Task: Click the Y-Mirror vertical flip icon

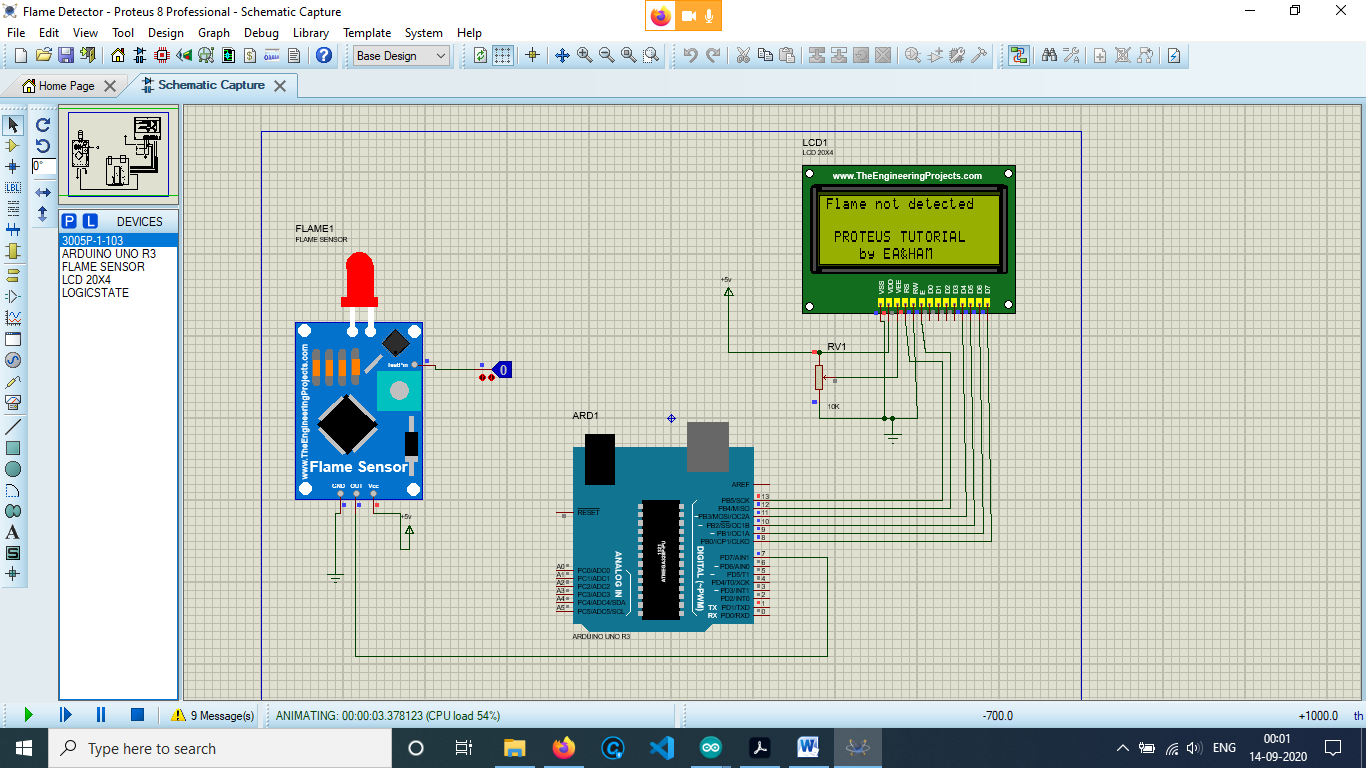Action: 43,213
